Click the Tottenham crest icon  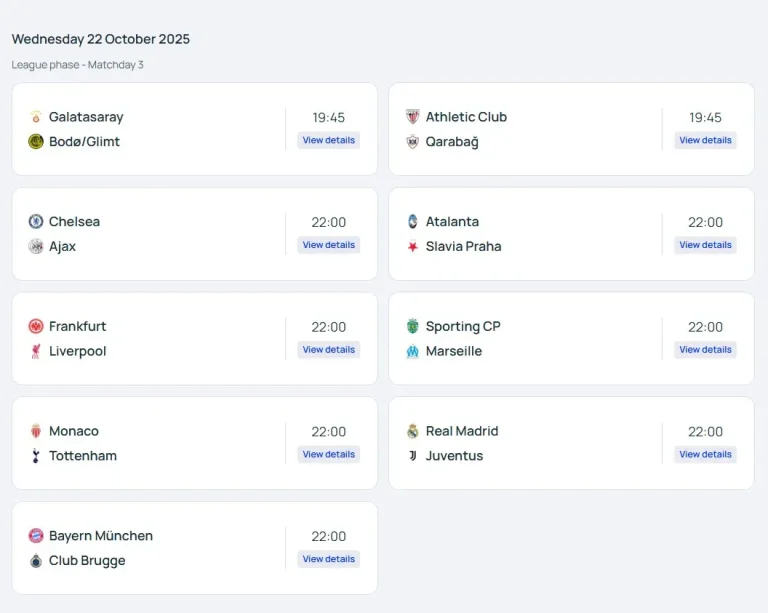coord(36,456)
